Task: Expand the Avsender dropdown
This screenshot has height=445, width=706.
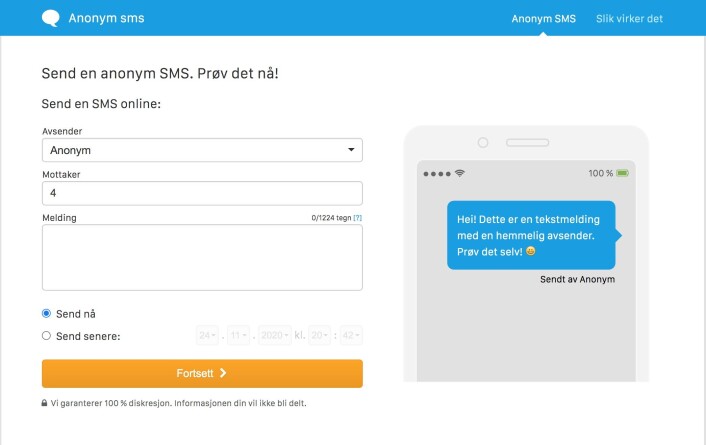Action: tap(202, 150)
